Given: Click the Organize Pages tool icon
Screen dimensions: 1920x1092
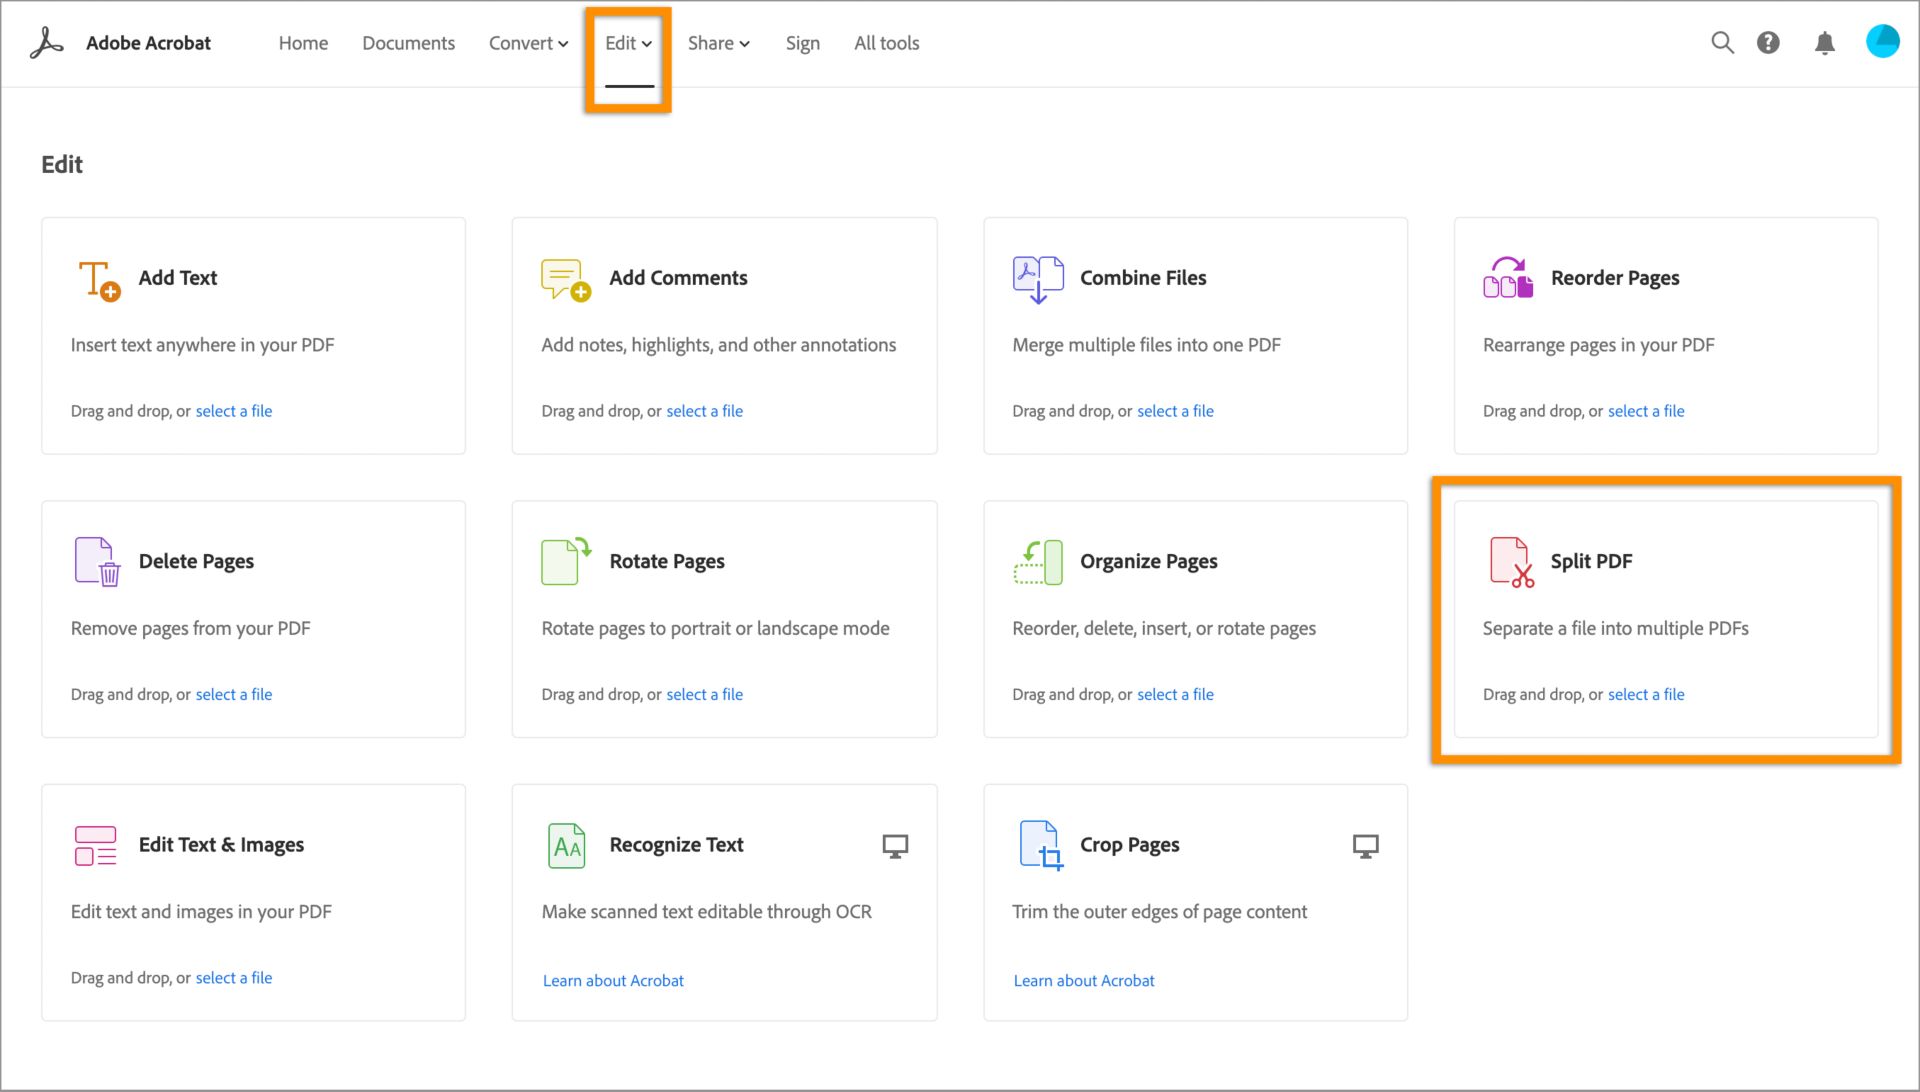Looking at the screenshot, I should click(1038, 559).
